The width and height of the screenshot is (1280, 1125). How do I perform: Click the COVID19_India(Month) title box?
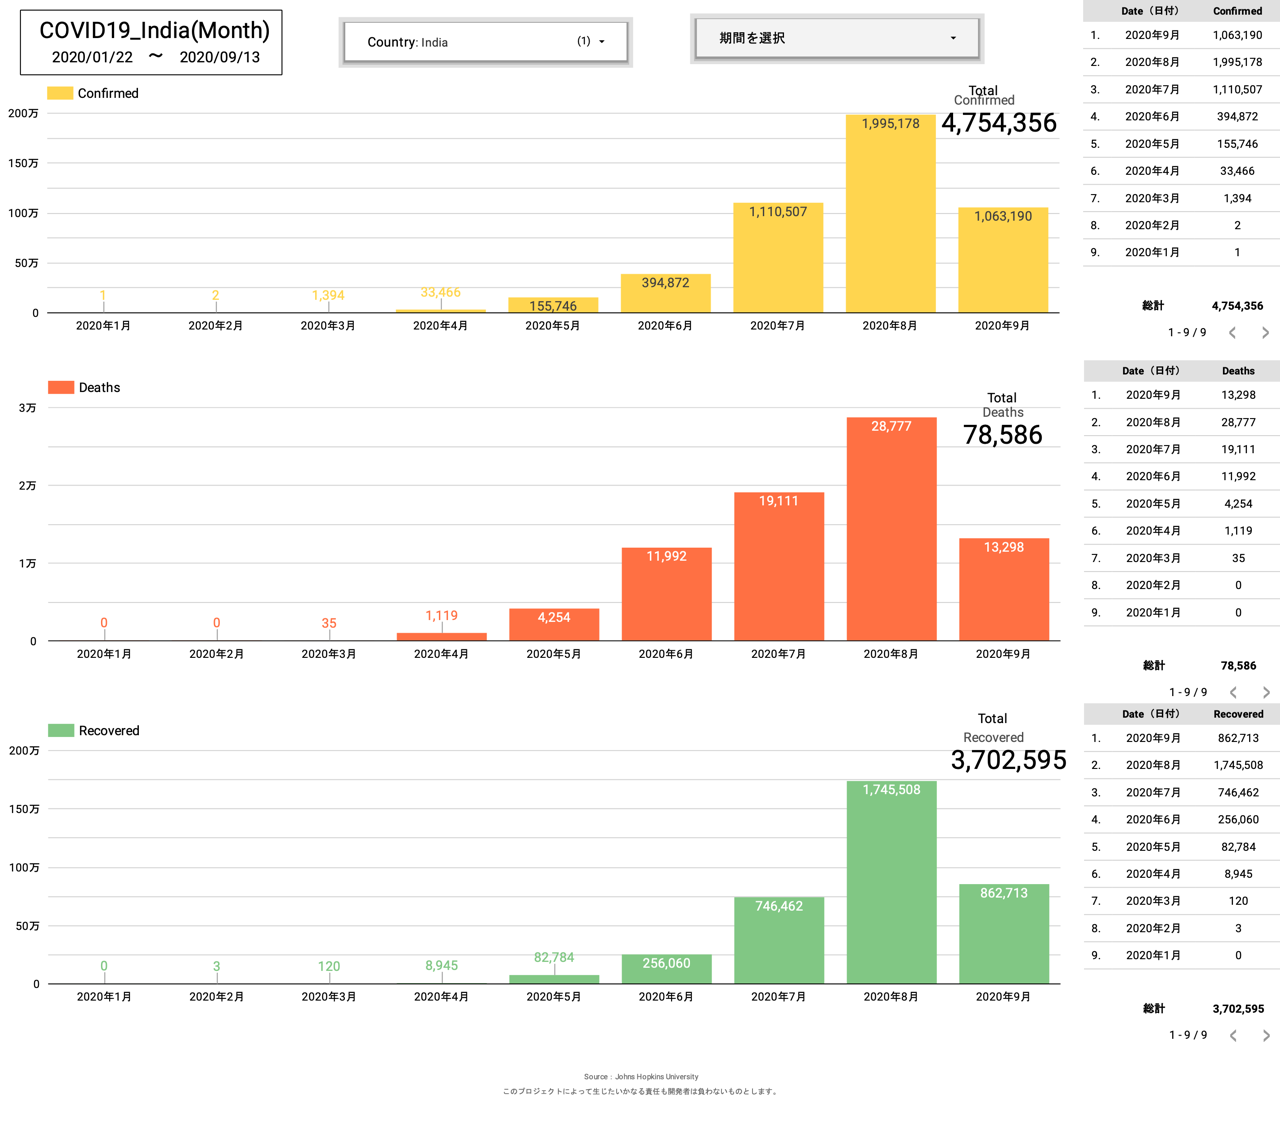click(x=152, y=42)
